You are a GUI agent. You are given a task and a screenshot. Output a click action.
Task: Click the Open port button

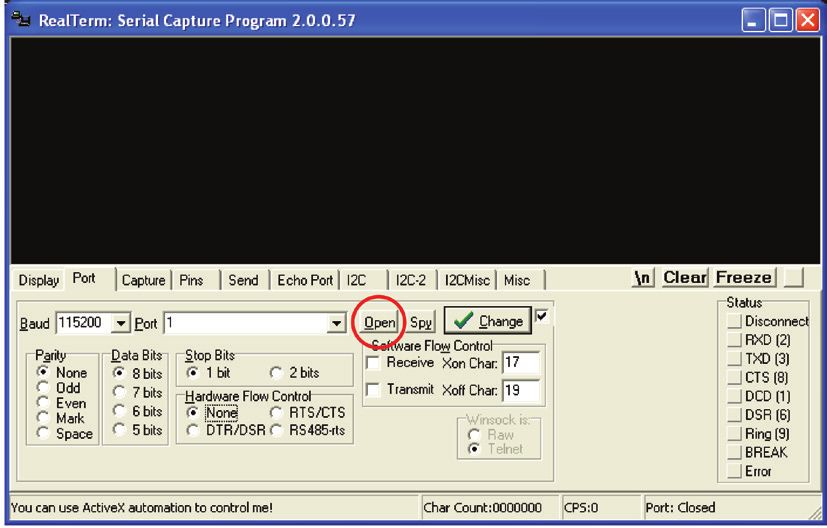[379, 322]
